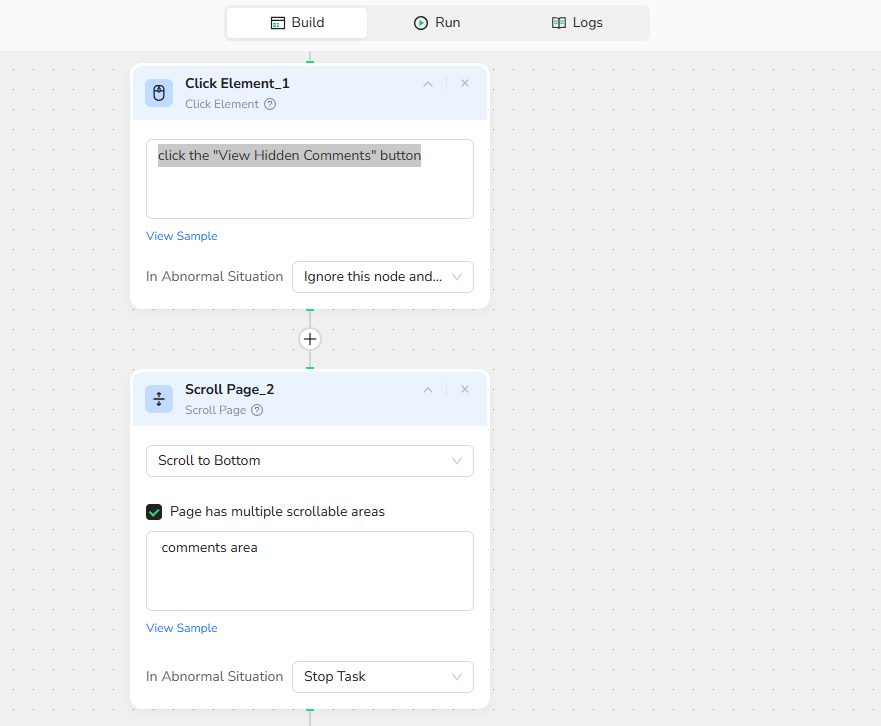881x726 pixels.
Task: Open the Scroll to Bottom dropdown
Action: (x=310, y=461)
